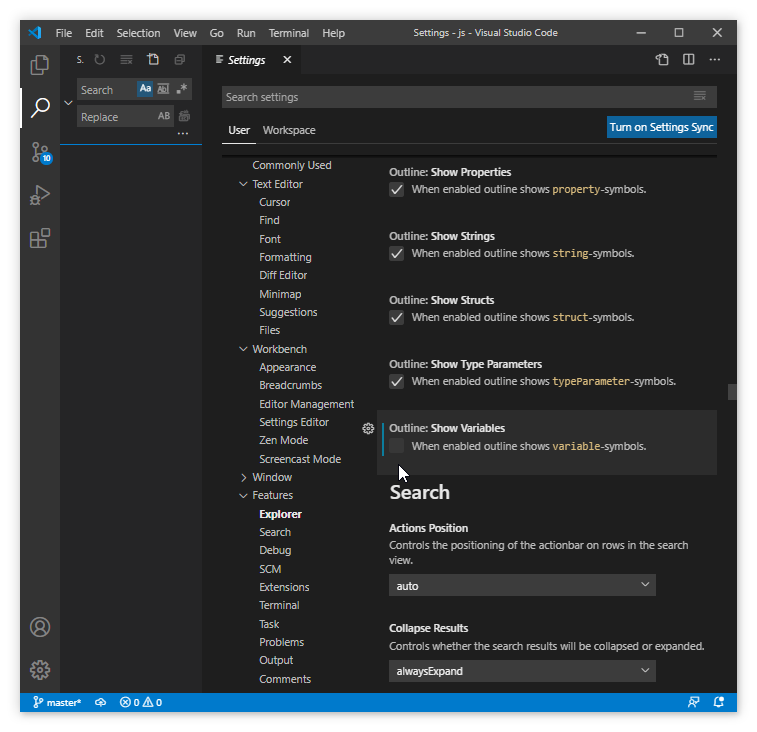Open the Selection menu
Image resolution: width=757 pixels, height=732 pixels.
pos(138,33)
